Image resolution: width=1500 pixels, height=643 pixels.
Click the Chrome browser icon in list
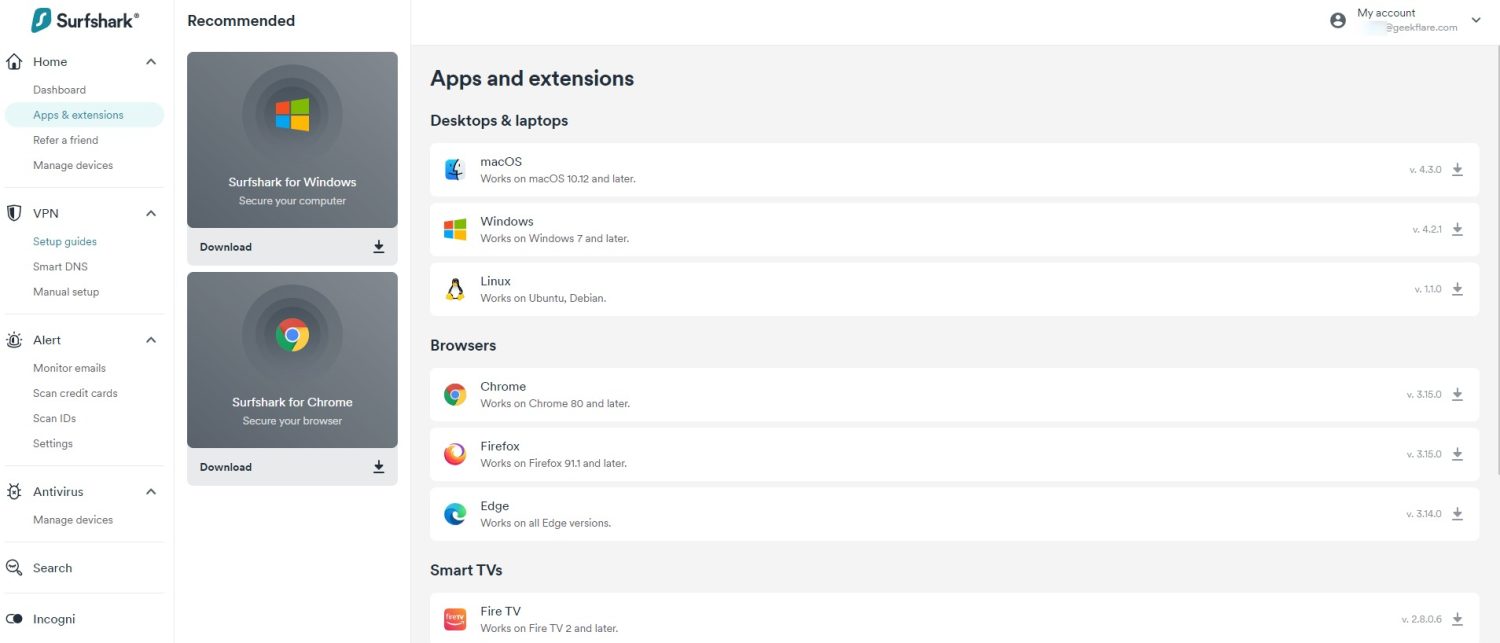pyautogui.click(x=455, y=395)
